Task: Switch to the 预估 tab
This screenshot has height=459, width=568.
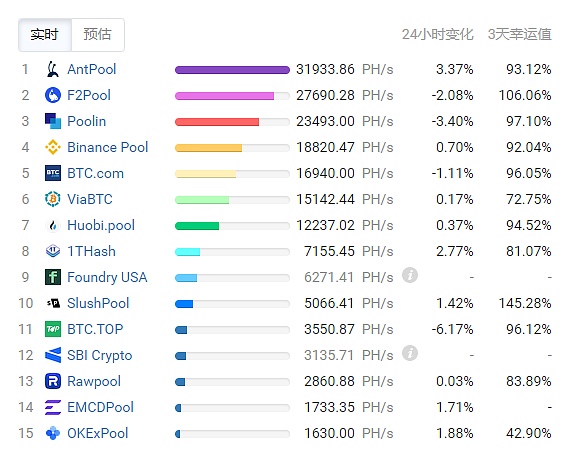Action: pos(98,35)
